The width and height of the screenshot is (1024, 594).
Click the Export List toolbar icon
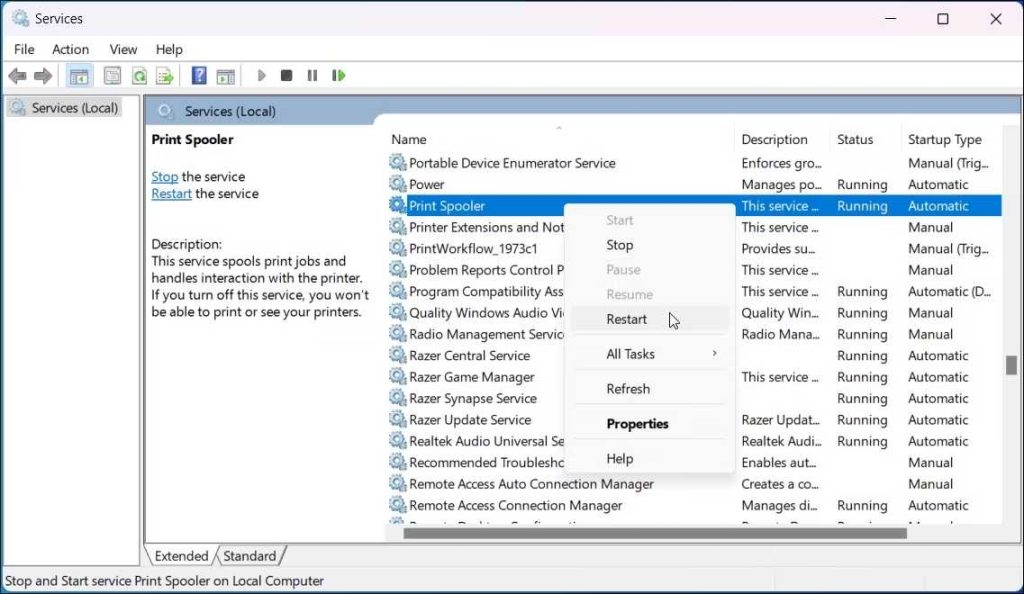[x=165, y=76]
